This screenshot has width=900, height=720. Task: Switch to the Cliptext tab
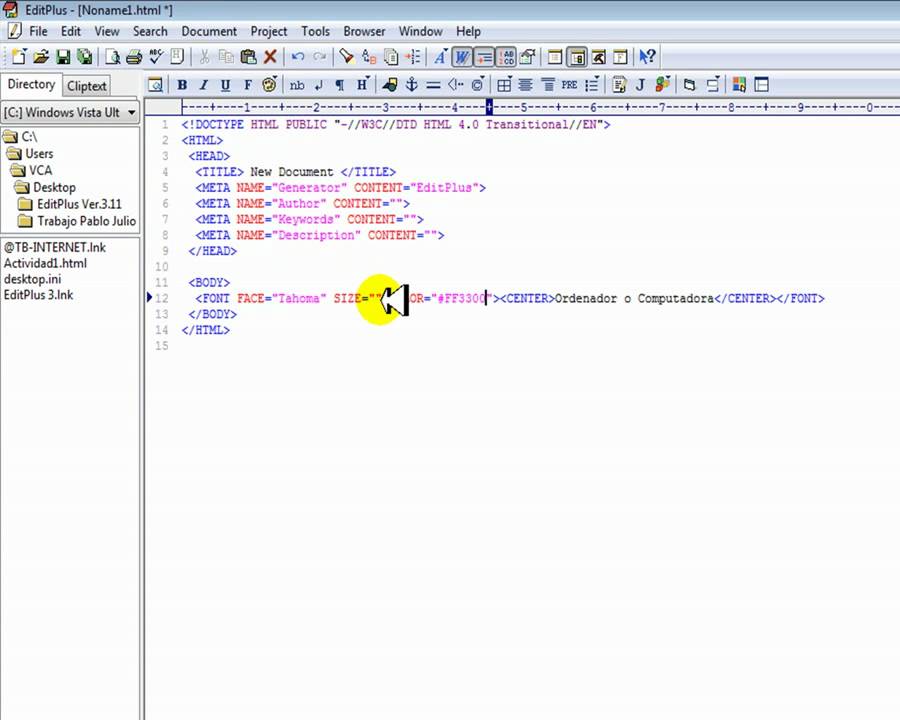pos(87,86)
